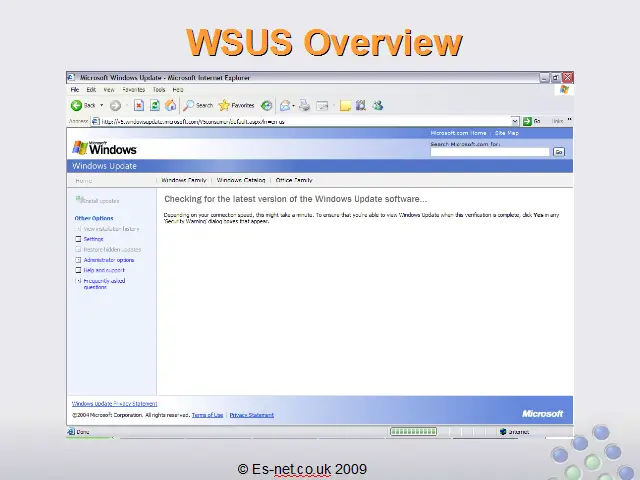This screenshot has width=640, height=480.
Task: Click the Research toolbar icon
Action: point(361,106)
